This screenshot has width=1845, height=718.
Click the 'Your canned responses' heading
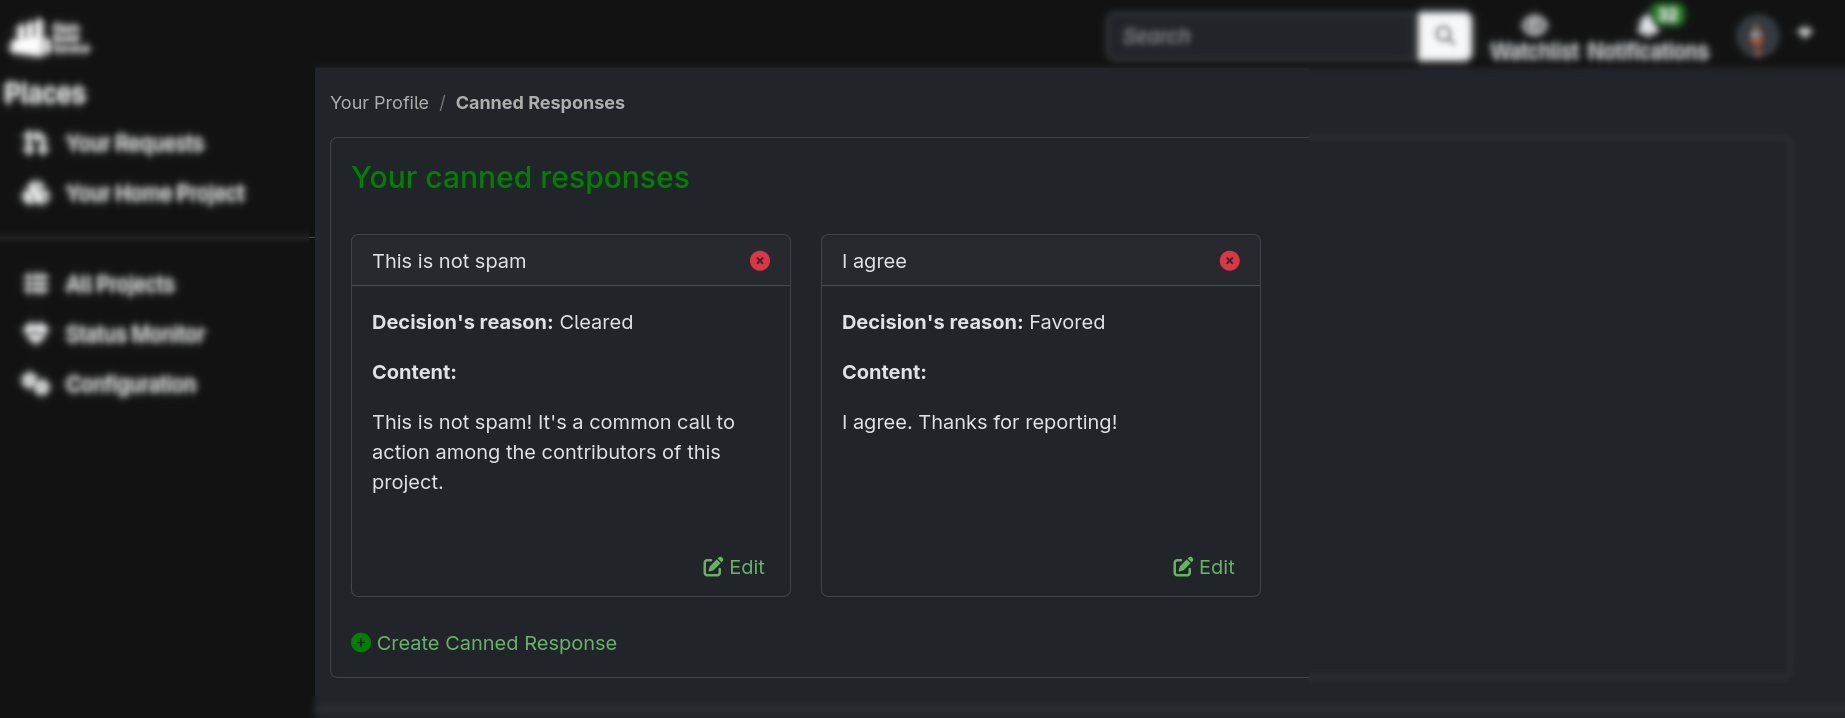(x=520, y=177)
